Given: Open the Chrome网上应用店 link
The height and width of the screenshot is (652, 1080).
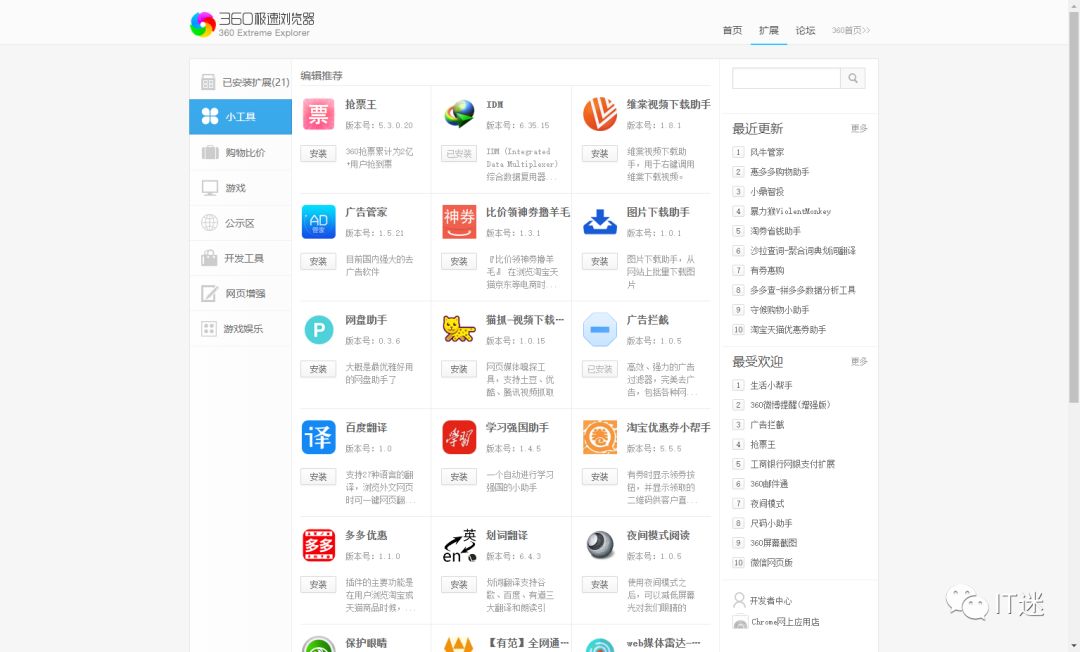Looking at the screenshot, I should [785, 622].
